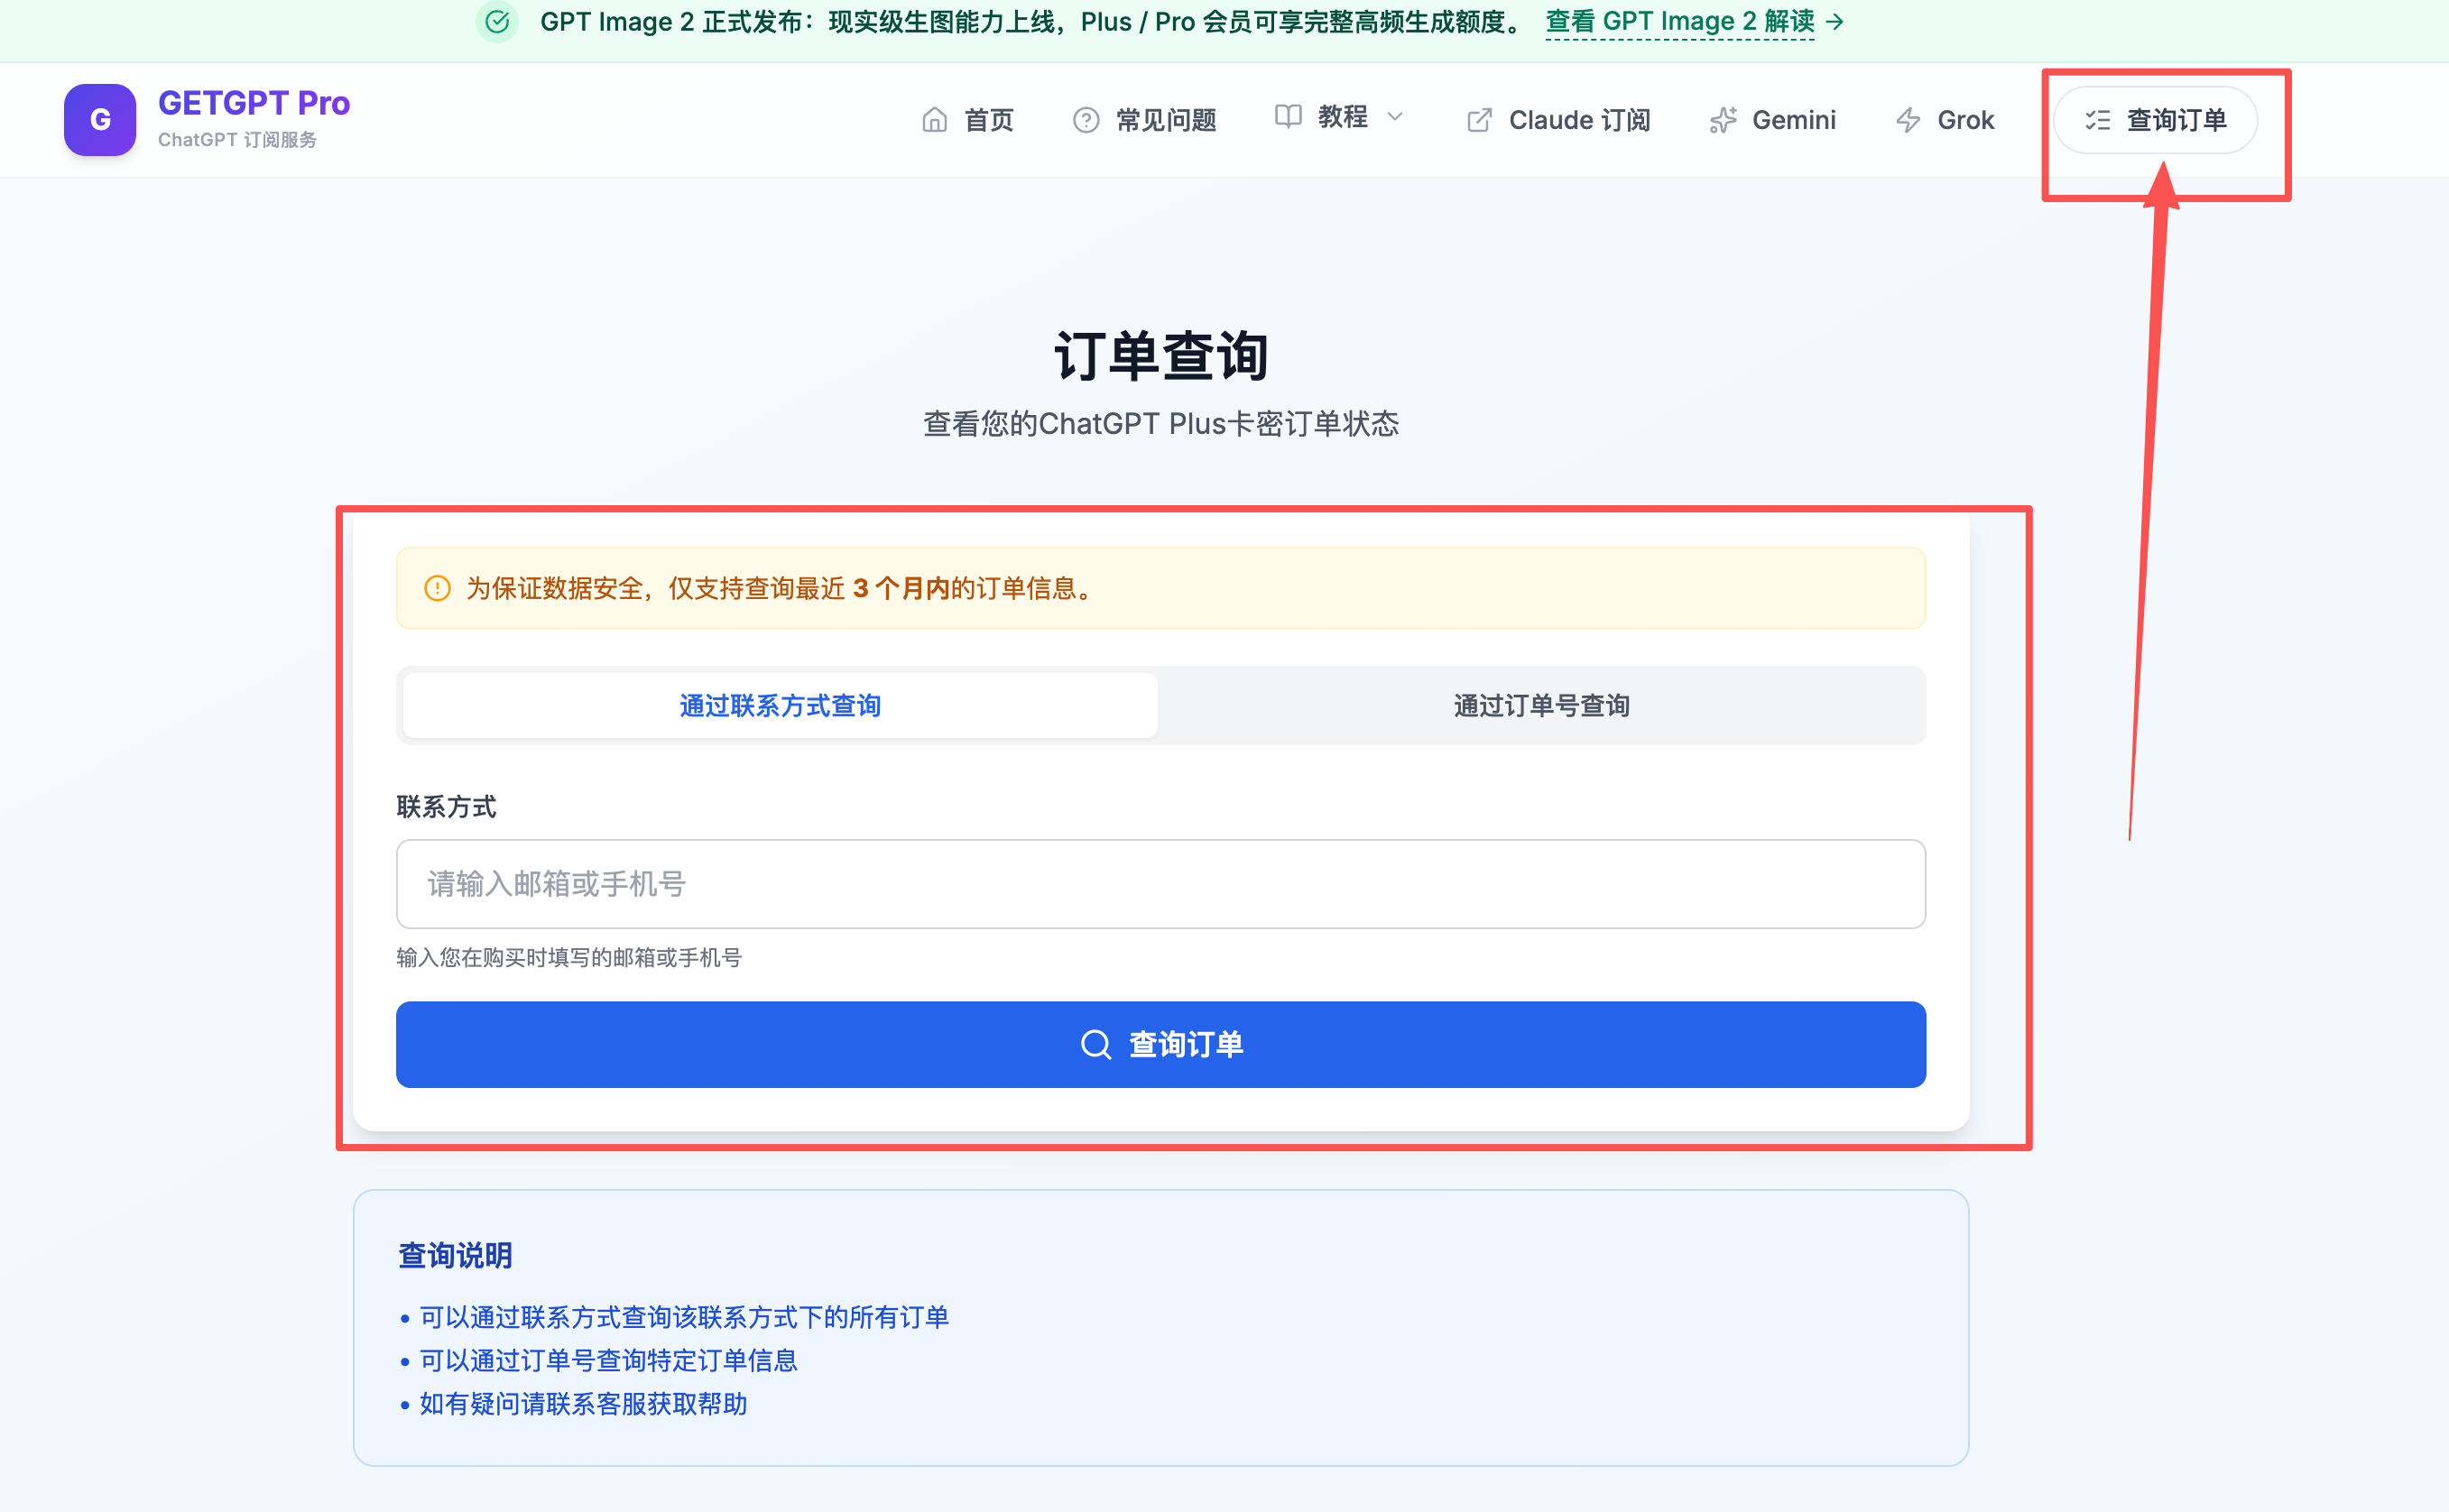Click the magnifier icon in the blue button
The image size is (2449, 1512).
pos(1096,1044)
